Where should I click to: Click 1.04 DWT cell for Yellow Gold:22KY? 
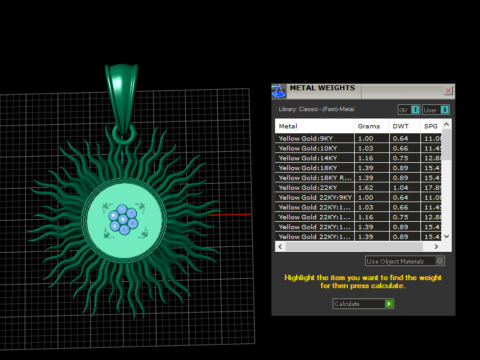405,188
